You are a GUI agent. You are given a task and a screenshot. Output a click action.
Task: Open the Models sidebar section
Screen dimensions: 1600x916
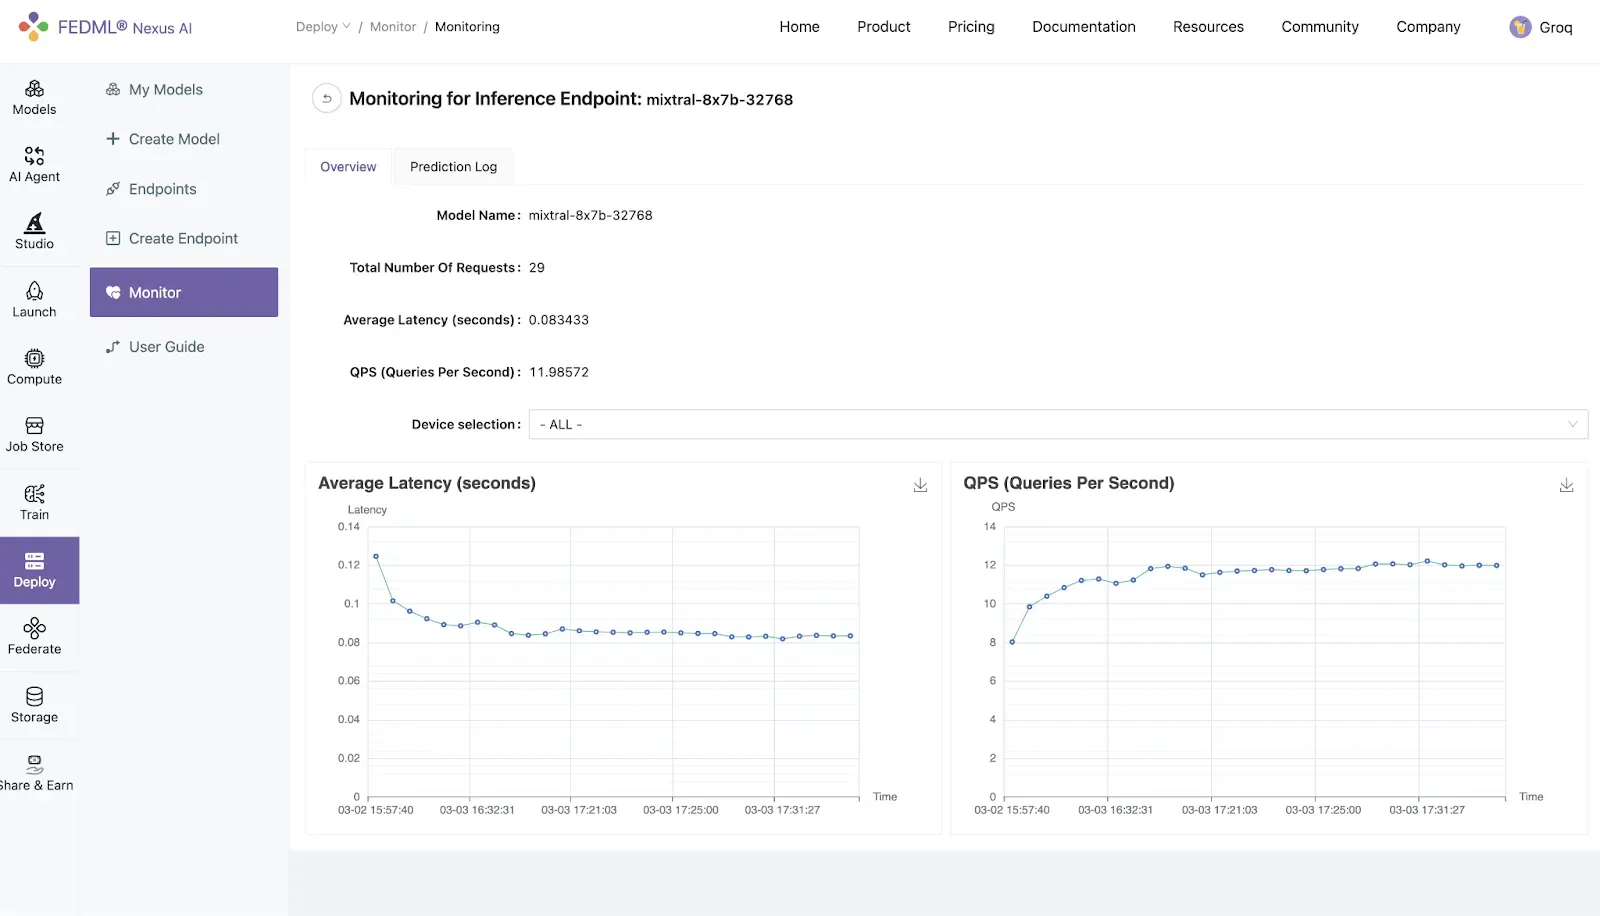35,98
